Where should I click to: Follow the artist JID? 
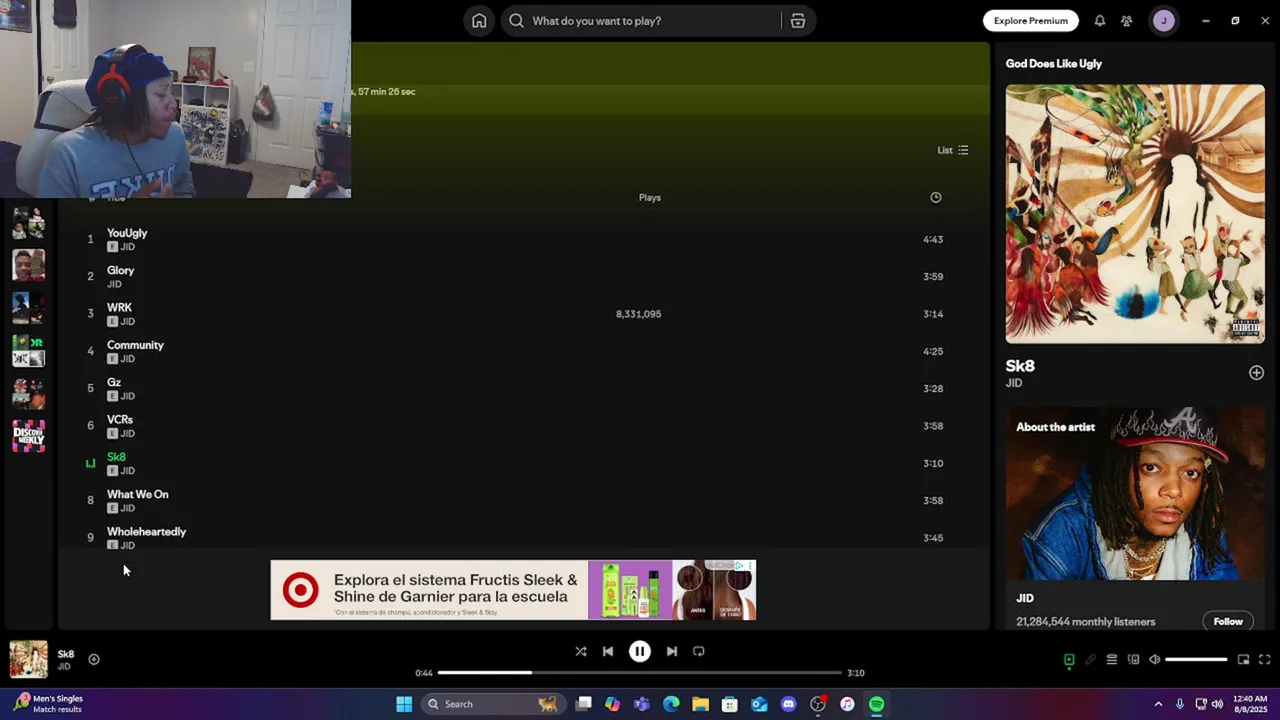click(1228, 622)
